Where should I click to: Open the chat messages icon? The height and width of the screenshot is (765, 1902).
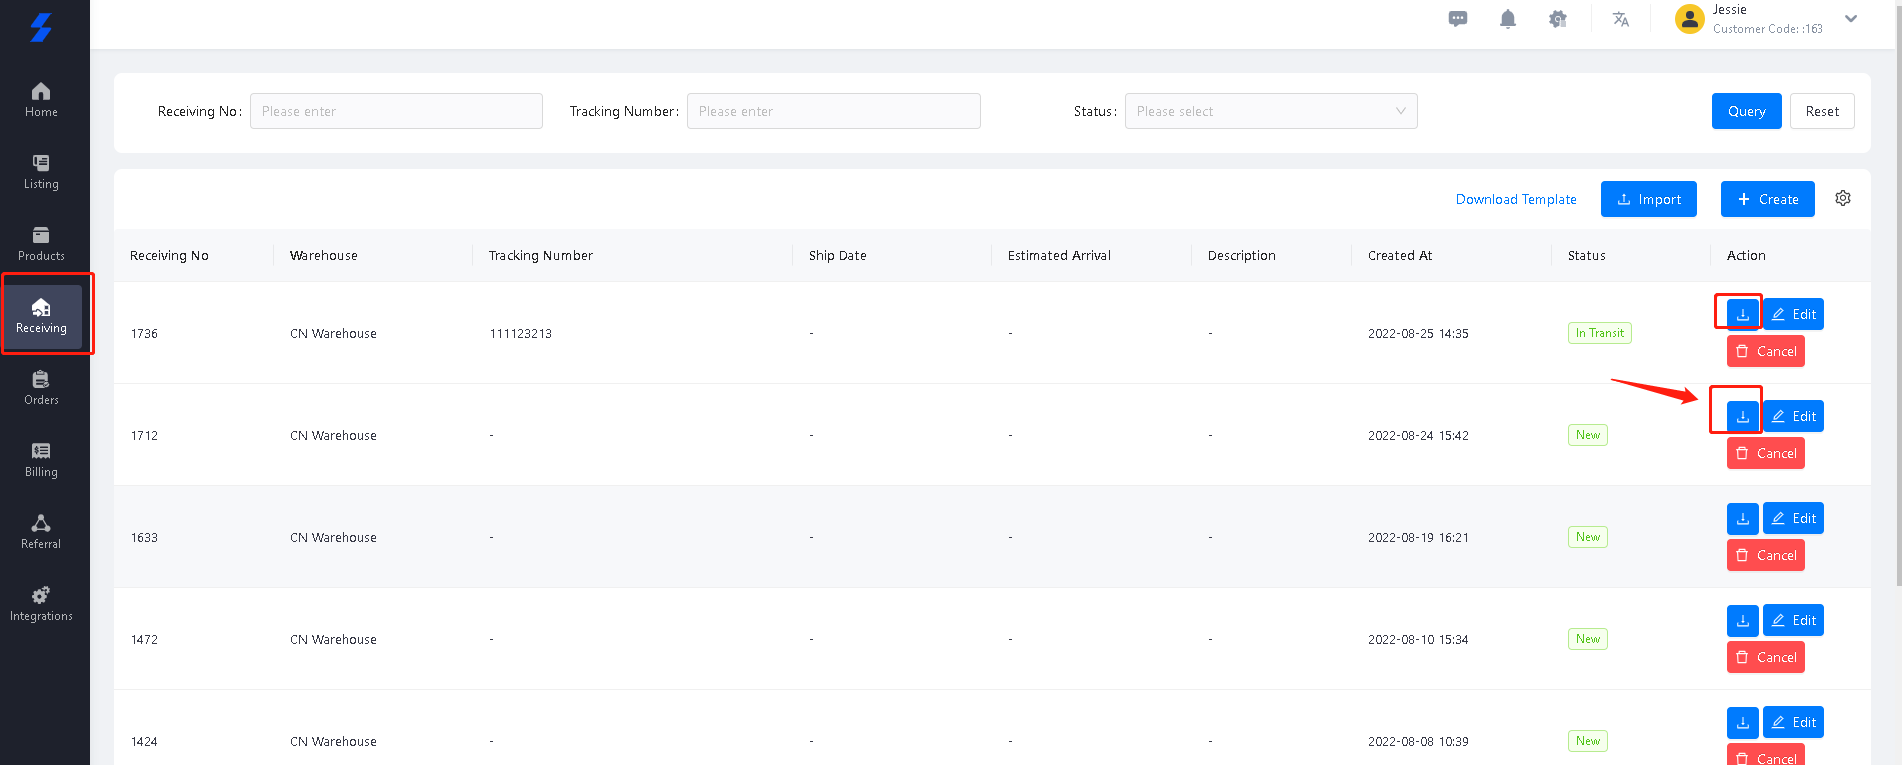1458,19
